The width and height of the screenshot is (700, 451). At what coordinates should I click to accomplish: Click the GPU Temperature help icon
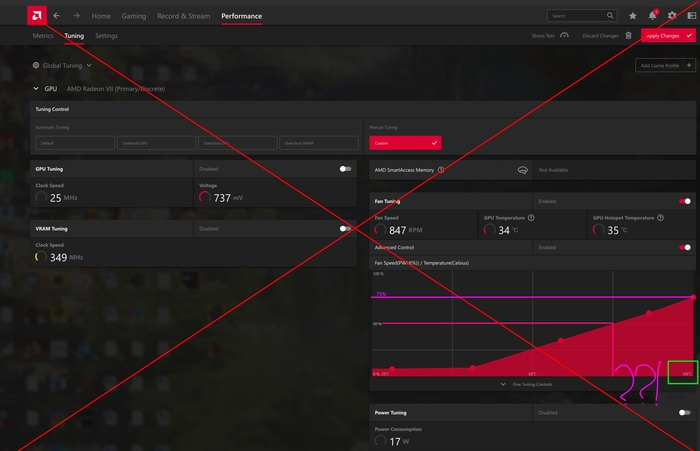531,218
